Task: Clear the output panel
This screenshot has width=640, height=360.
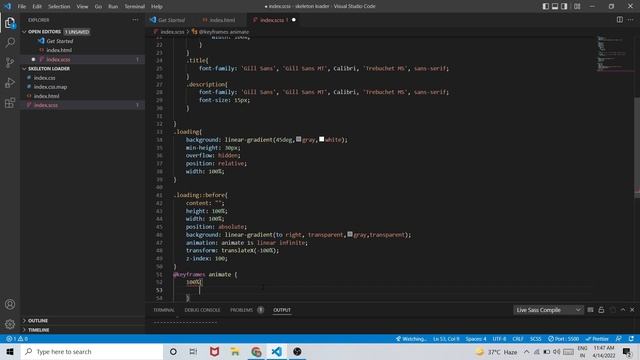Action: [590, 310]
